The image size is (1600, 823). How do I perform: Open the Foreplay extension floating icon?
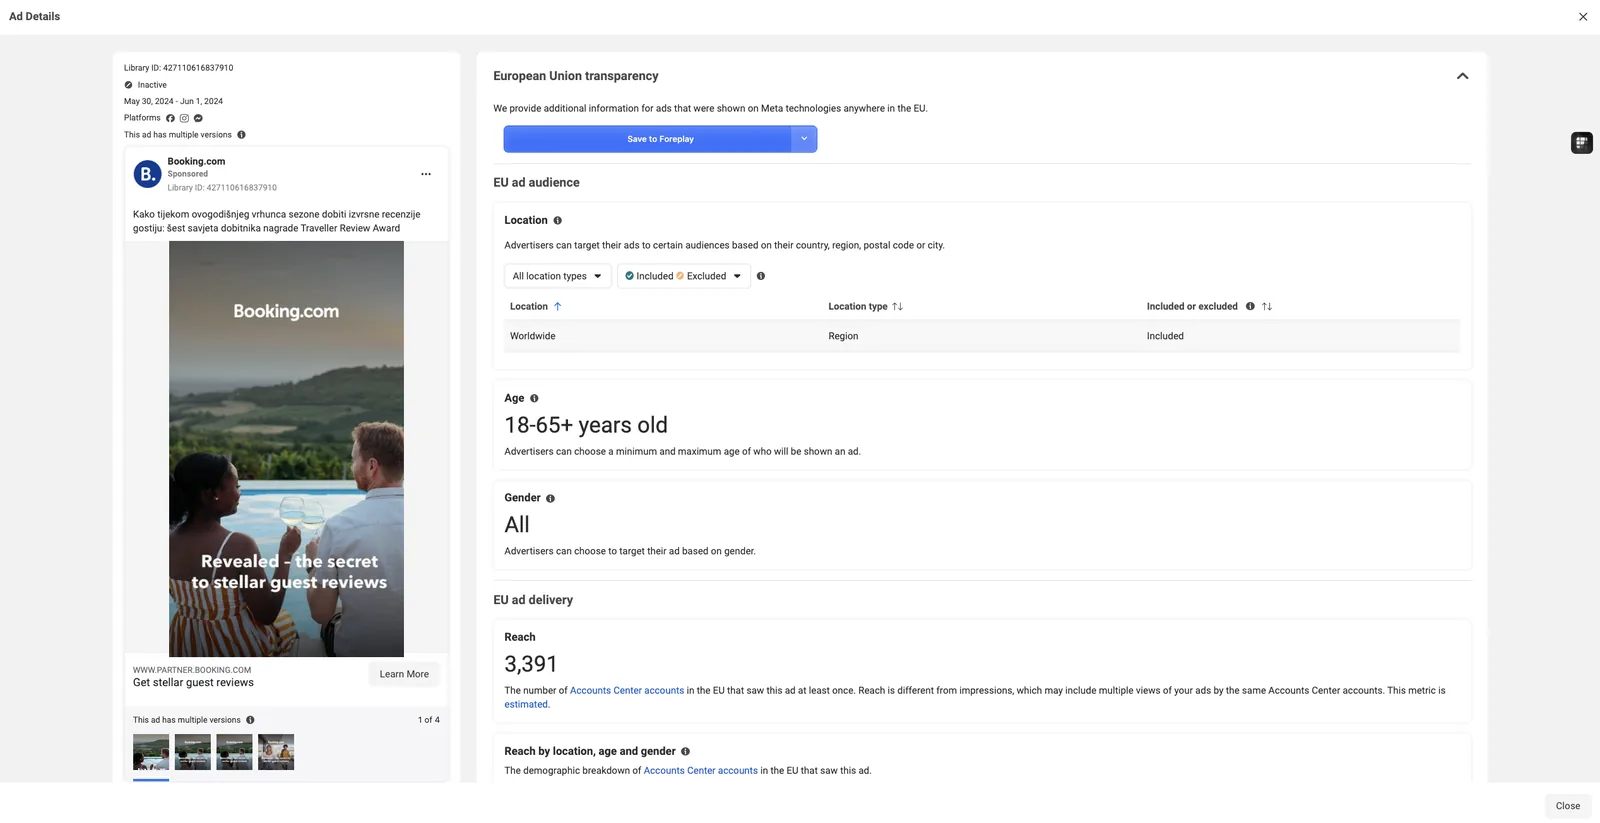(1582, 143)
